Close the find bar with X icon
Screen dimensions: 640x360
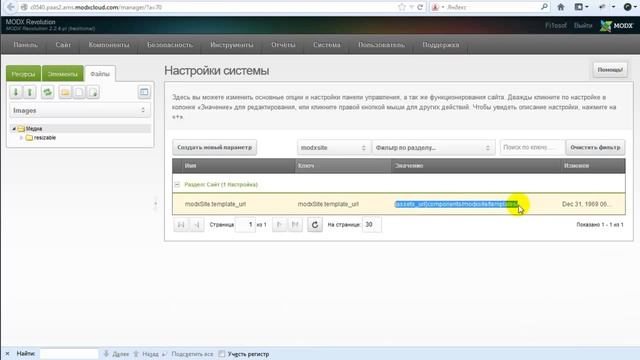click(x=7, y=354)
